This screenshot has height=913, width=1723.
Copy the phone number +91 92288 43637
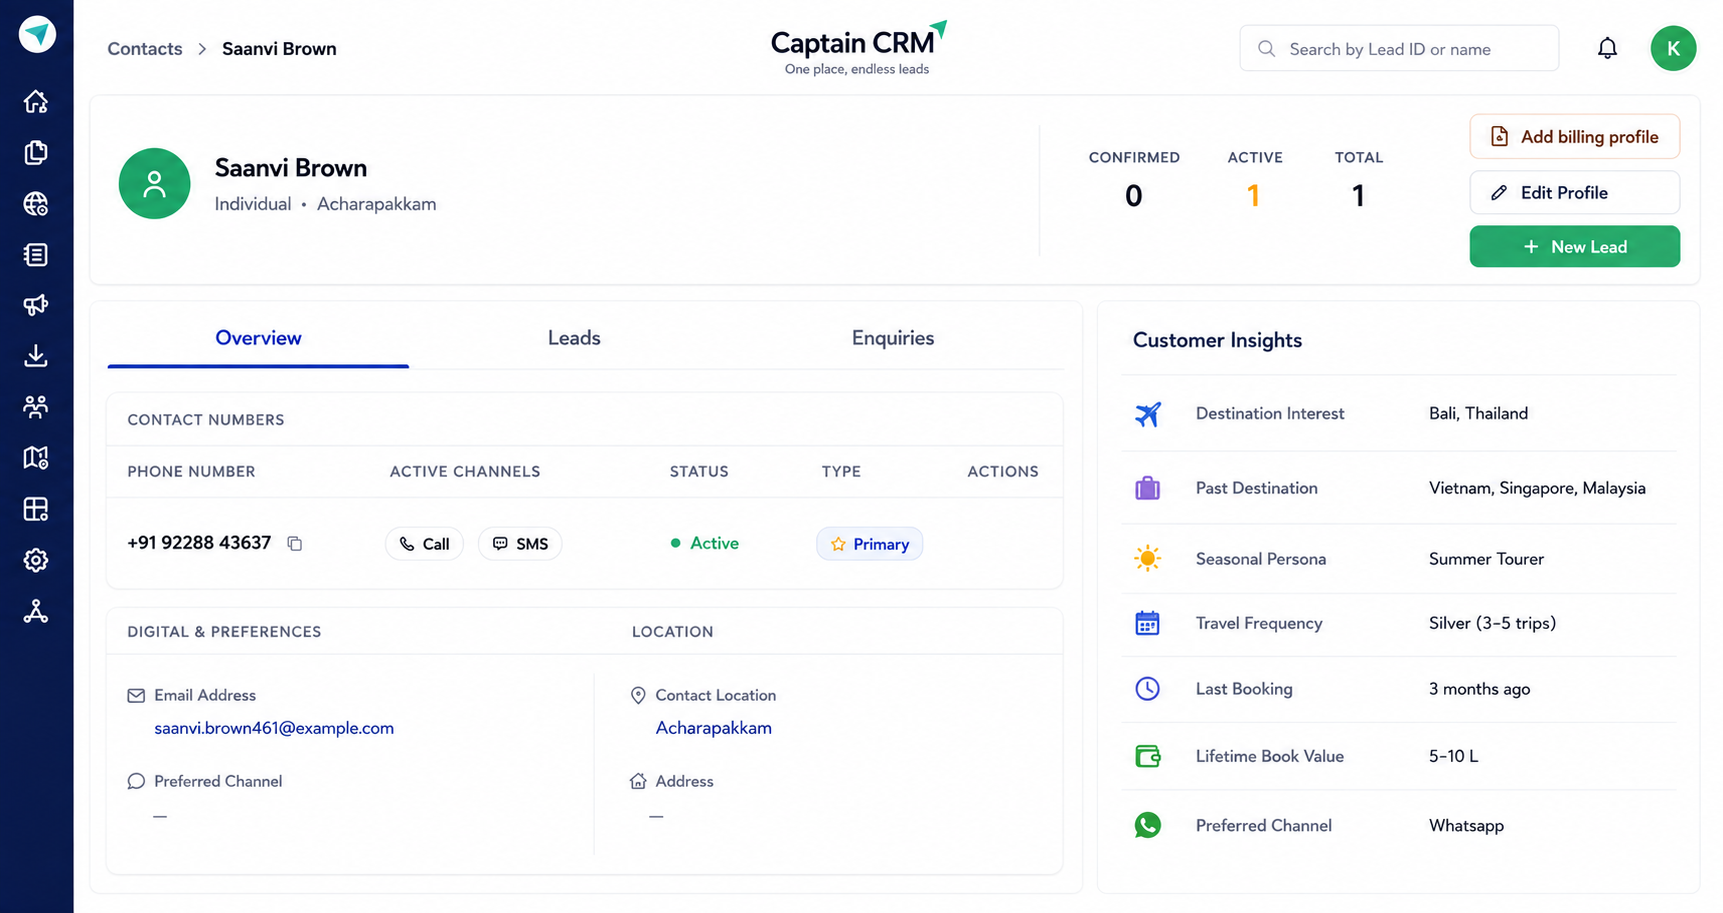[295, 543]
